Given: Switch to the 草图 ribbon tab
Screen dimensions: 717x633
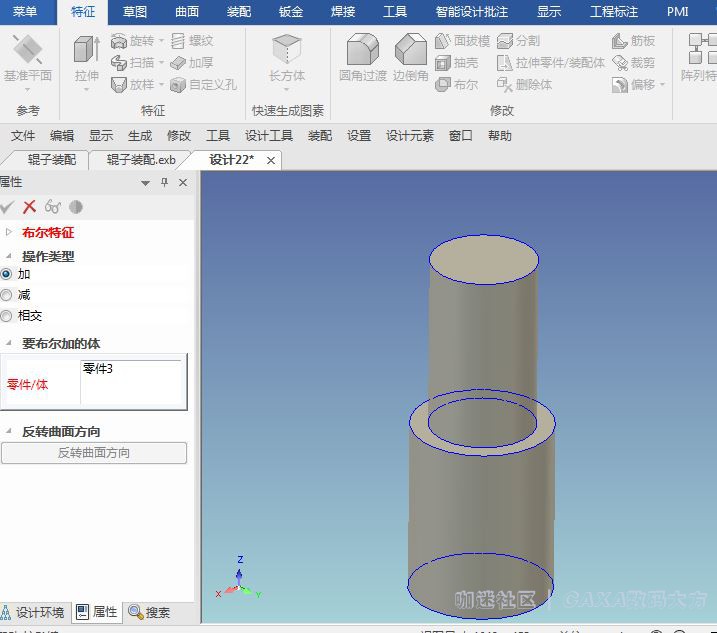Looking at the screenshot, I should [135, 11].
